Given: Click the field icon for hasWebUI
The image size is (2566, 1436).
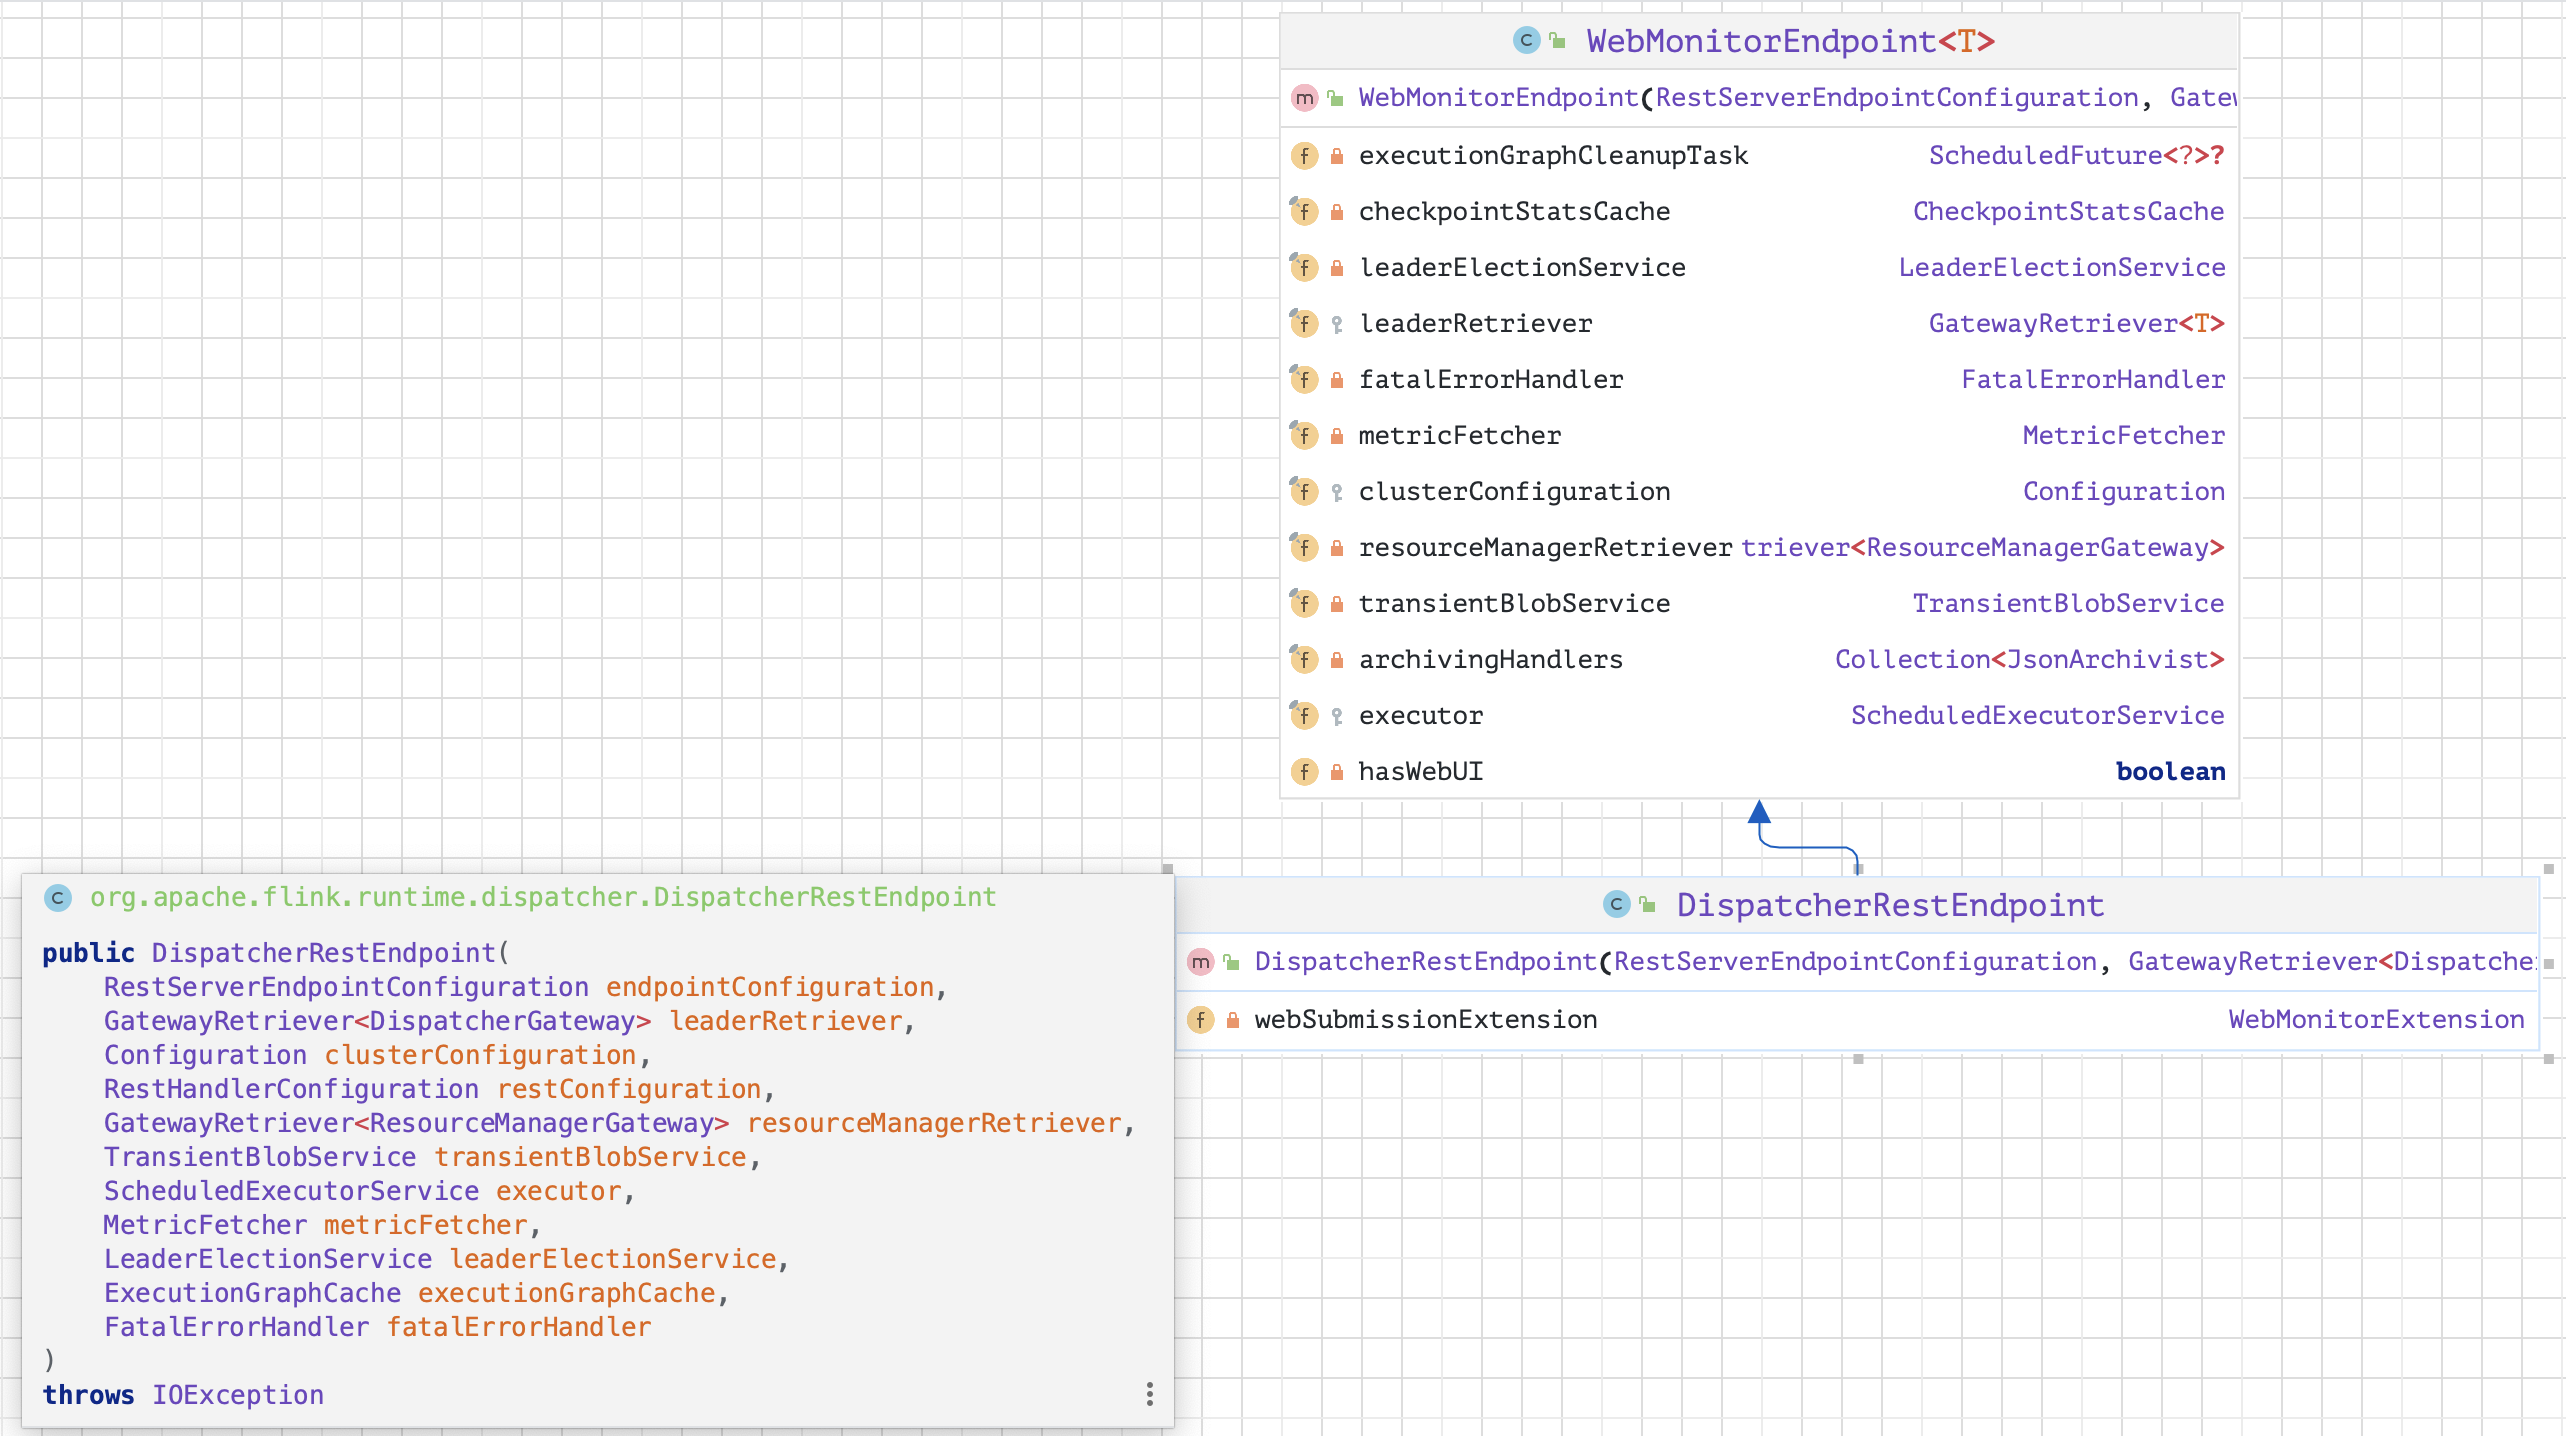Looking at the screenshot, I should [x=1304, y=772].
